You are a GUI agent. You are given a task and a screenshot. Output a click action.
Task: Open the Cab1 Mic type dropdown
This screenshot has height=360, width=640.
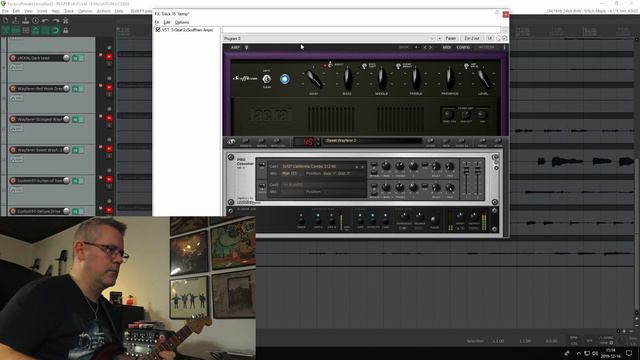pyautogui.click(x=291, y=173)
